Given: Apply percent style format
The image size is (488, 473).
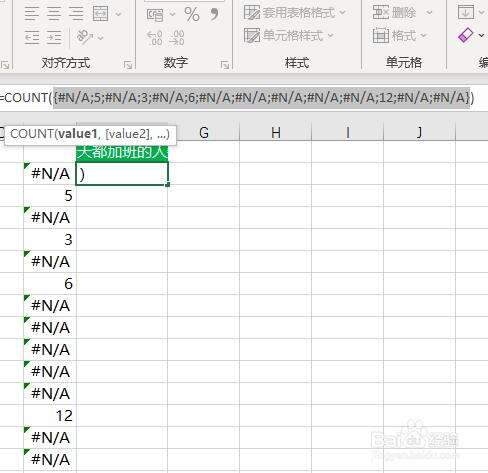Looking at the screenshot, I should 192,14.
